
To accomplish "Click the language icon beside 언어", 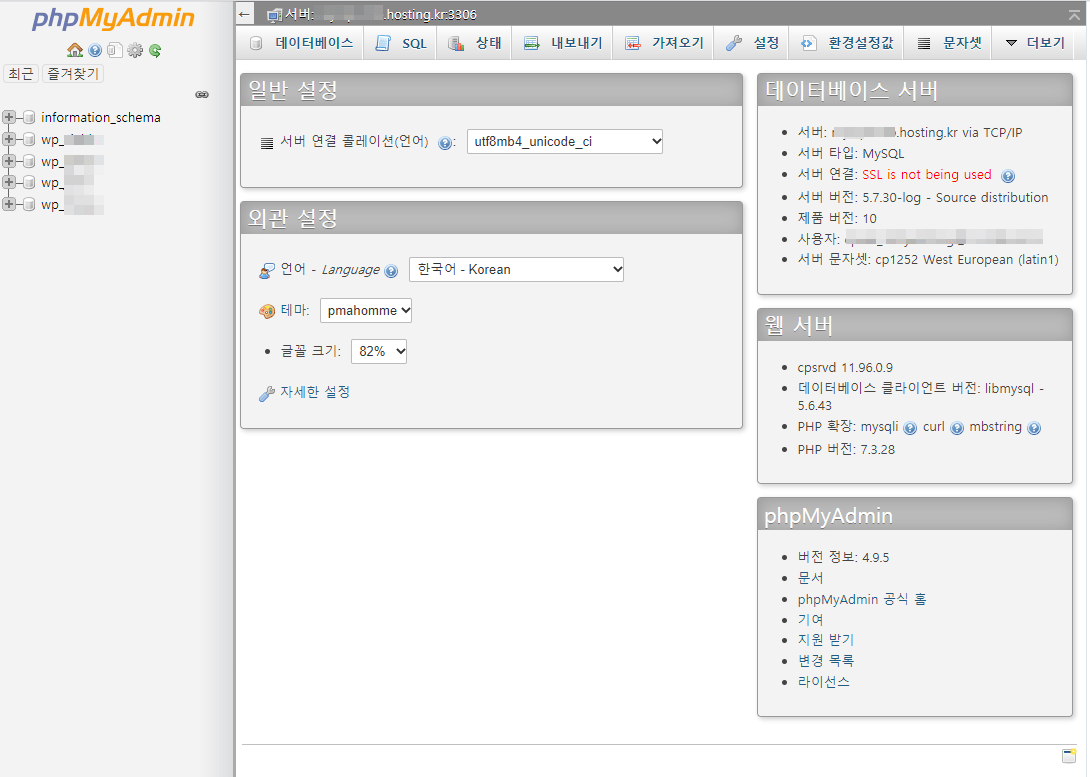I will [x=267, y=270].
